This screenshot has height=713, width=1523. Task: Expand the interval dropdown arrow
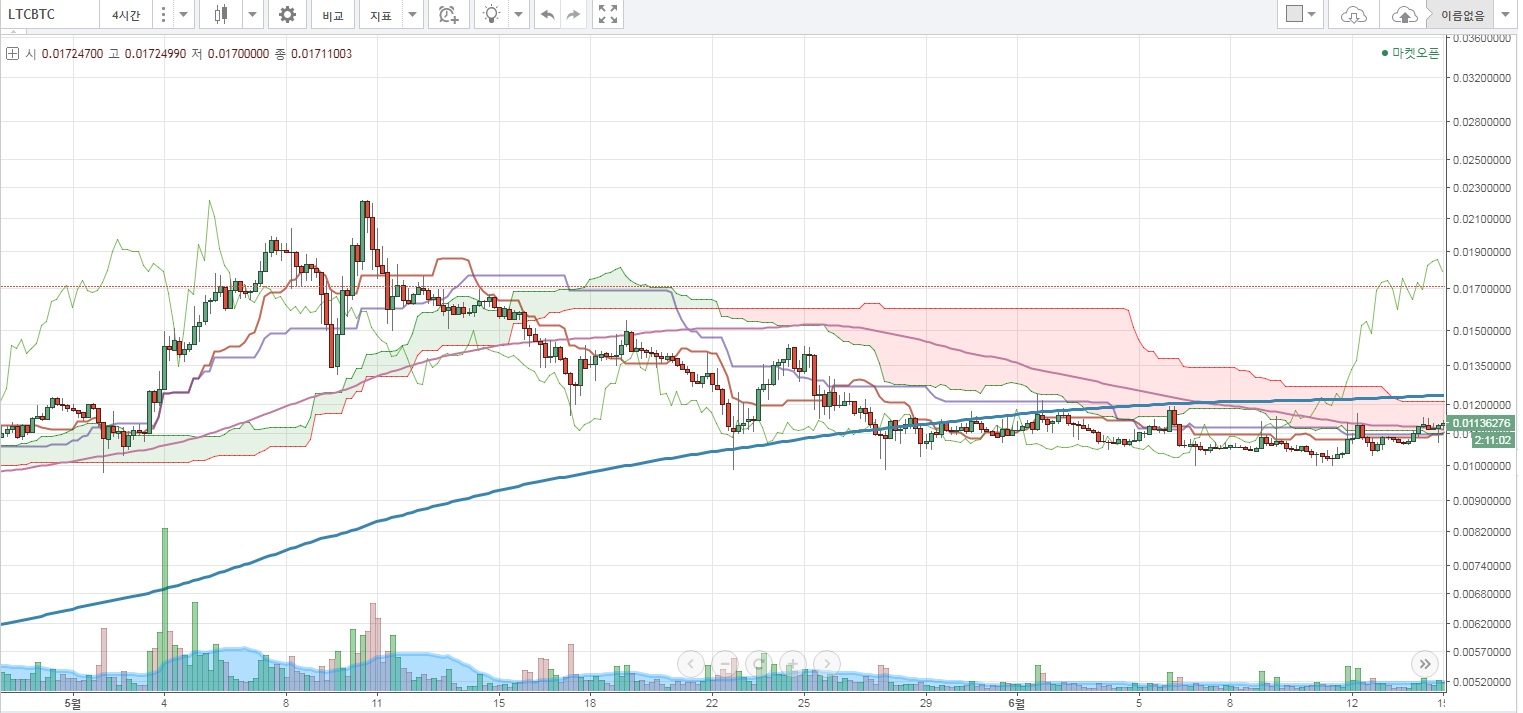(182, 14)
